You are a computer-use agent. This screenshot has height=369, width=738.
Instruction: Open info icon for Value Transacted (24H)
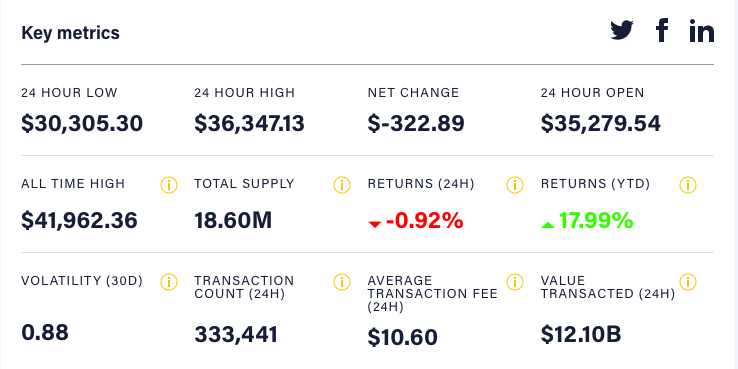click(x=688, y=282)
